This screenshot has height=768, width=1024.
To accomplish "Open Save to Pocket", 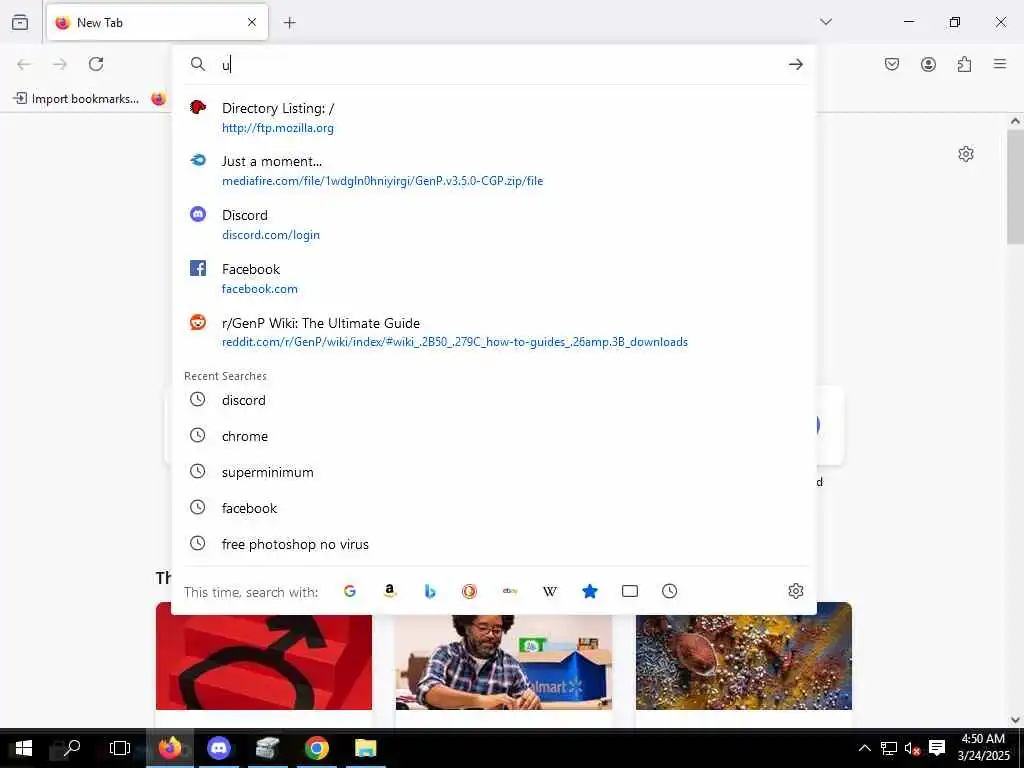I will pyautogui.click(x=892, y=64).
